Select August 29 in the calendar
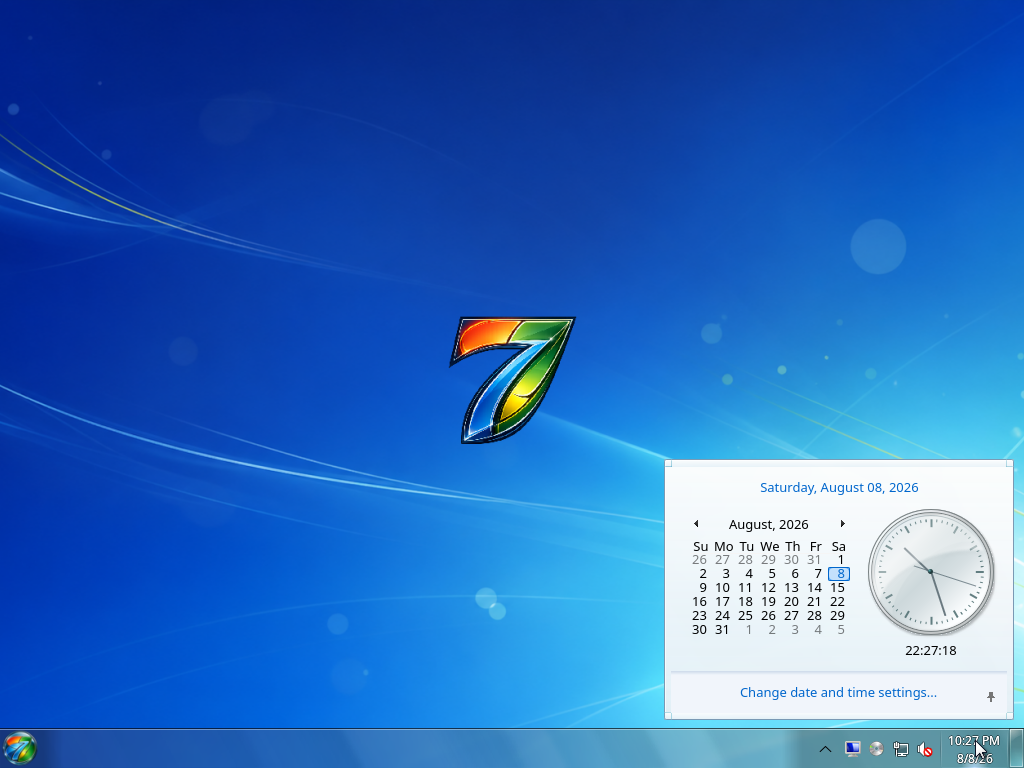Screen dimensions: 1024x768 click(x=838, y=616)
